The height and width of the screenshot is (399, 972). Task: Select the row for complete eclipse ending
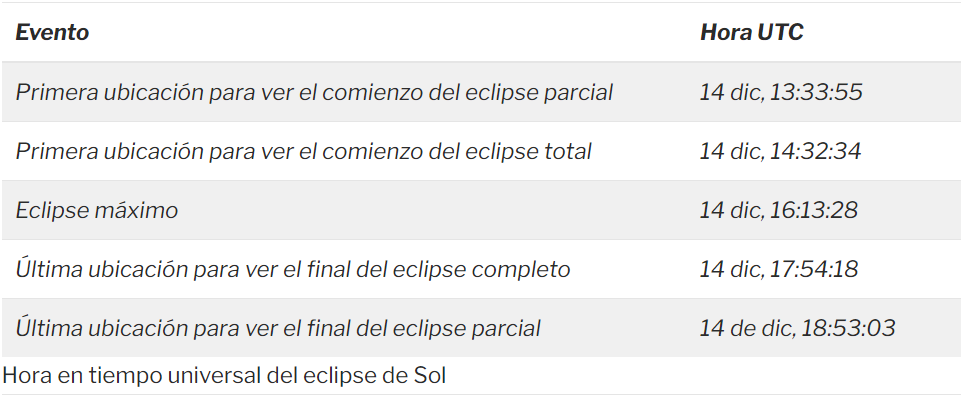coord(481,269)
